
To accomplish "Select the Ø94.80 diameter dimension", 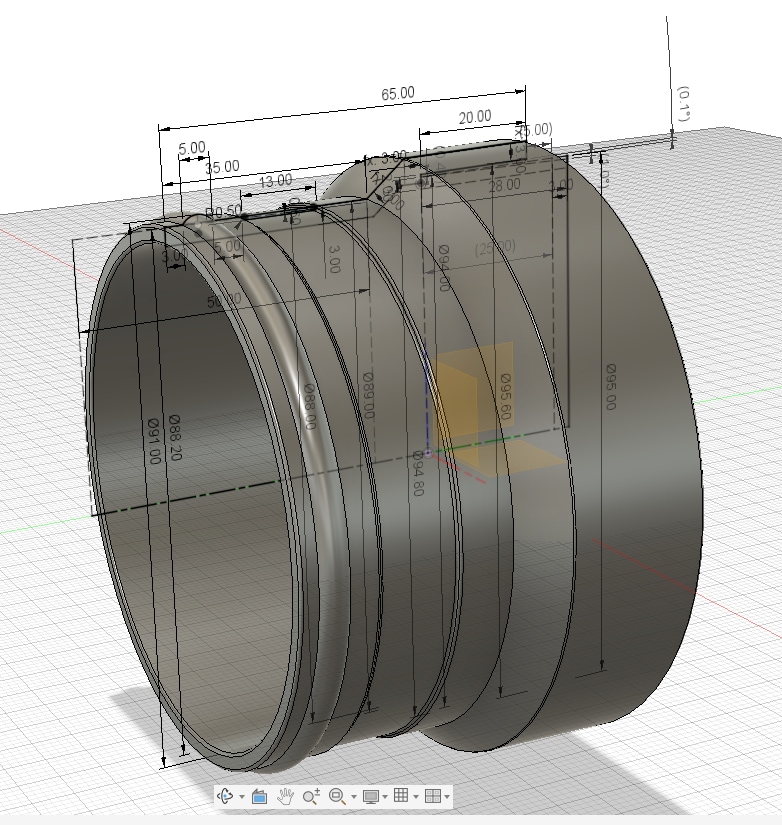I will click(x=418, y=472).
